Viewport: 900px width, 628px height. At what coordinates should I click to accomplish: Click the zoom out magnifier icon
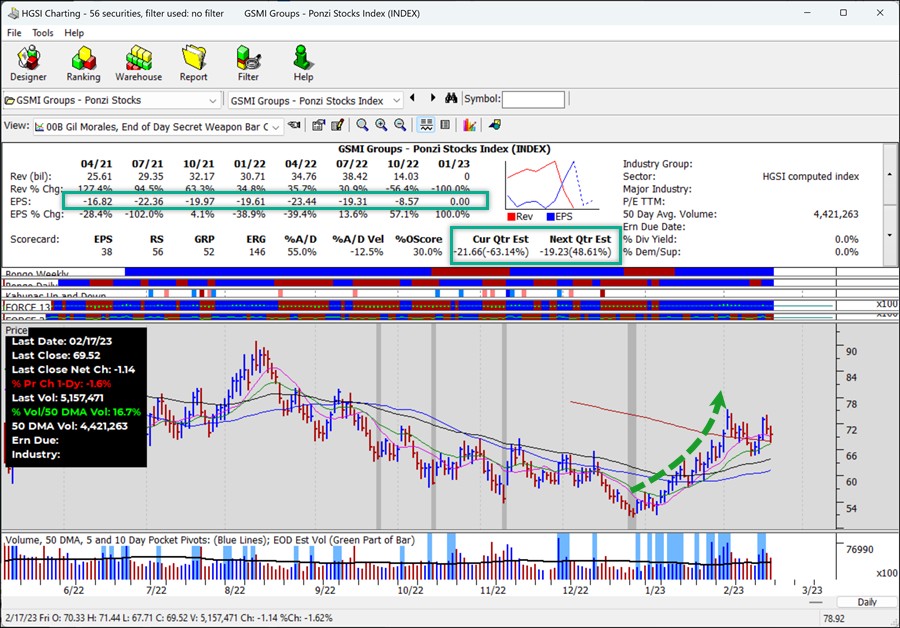pos(400,125)
